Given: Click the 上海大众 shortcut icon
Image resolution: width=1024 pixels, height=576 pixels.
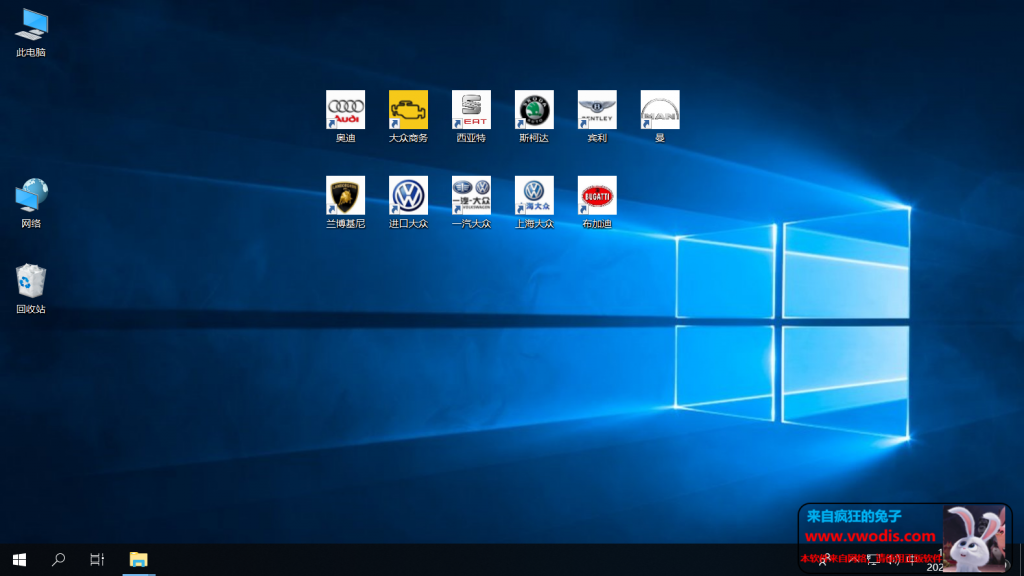Looking at the screenshot, I should point(534,196).
